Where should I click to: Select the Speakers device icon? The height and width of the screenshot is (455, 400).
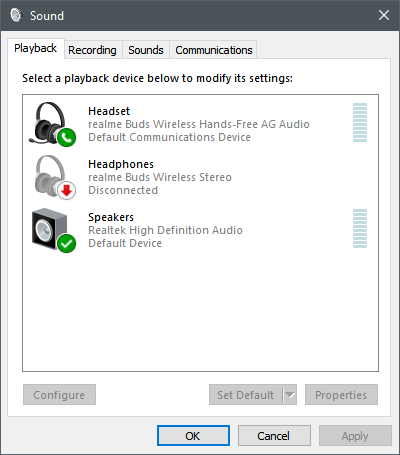(x=54, y=230)
